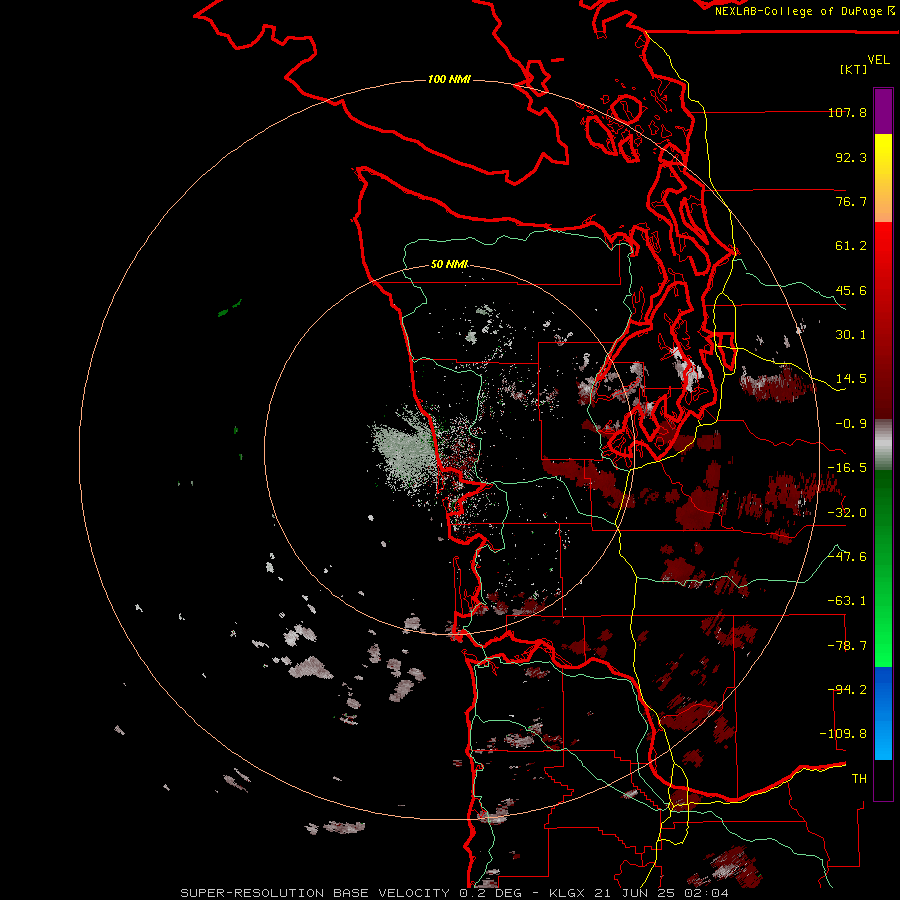This screenshot has width=900, height=900.
Task: Click the -94.2 legend value
Action: click(847, 690)
